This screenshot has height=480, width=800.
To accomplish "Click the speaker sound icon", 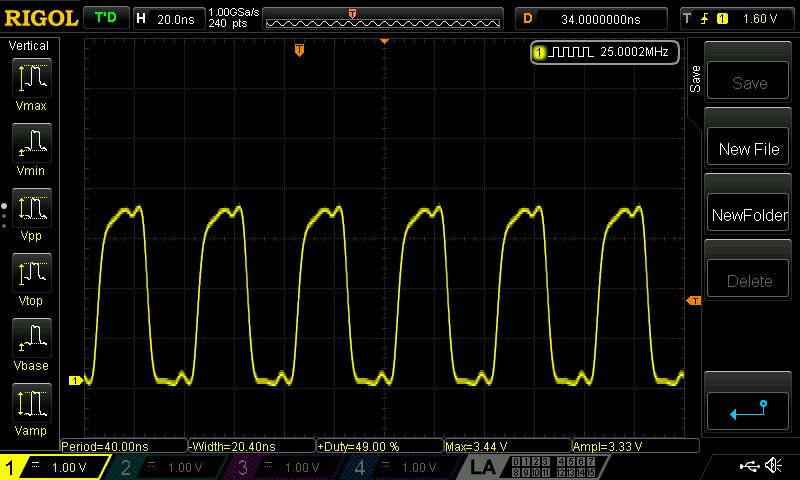I will tap(773, 466).
